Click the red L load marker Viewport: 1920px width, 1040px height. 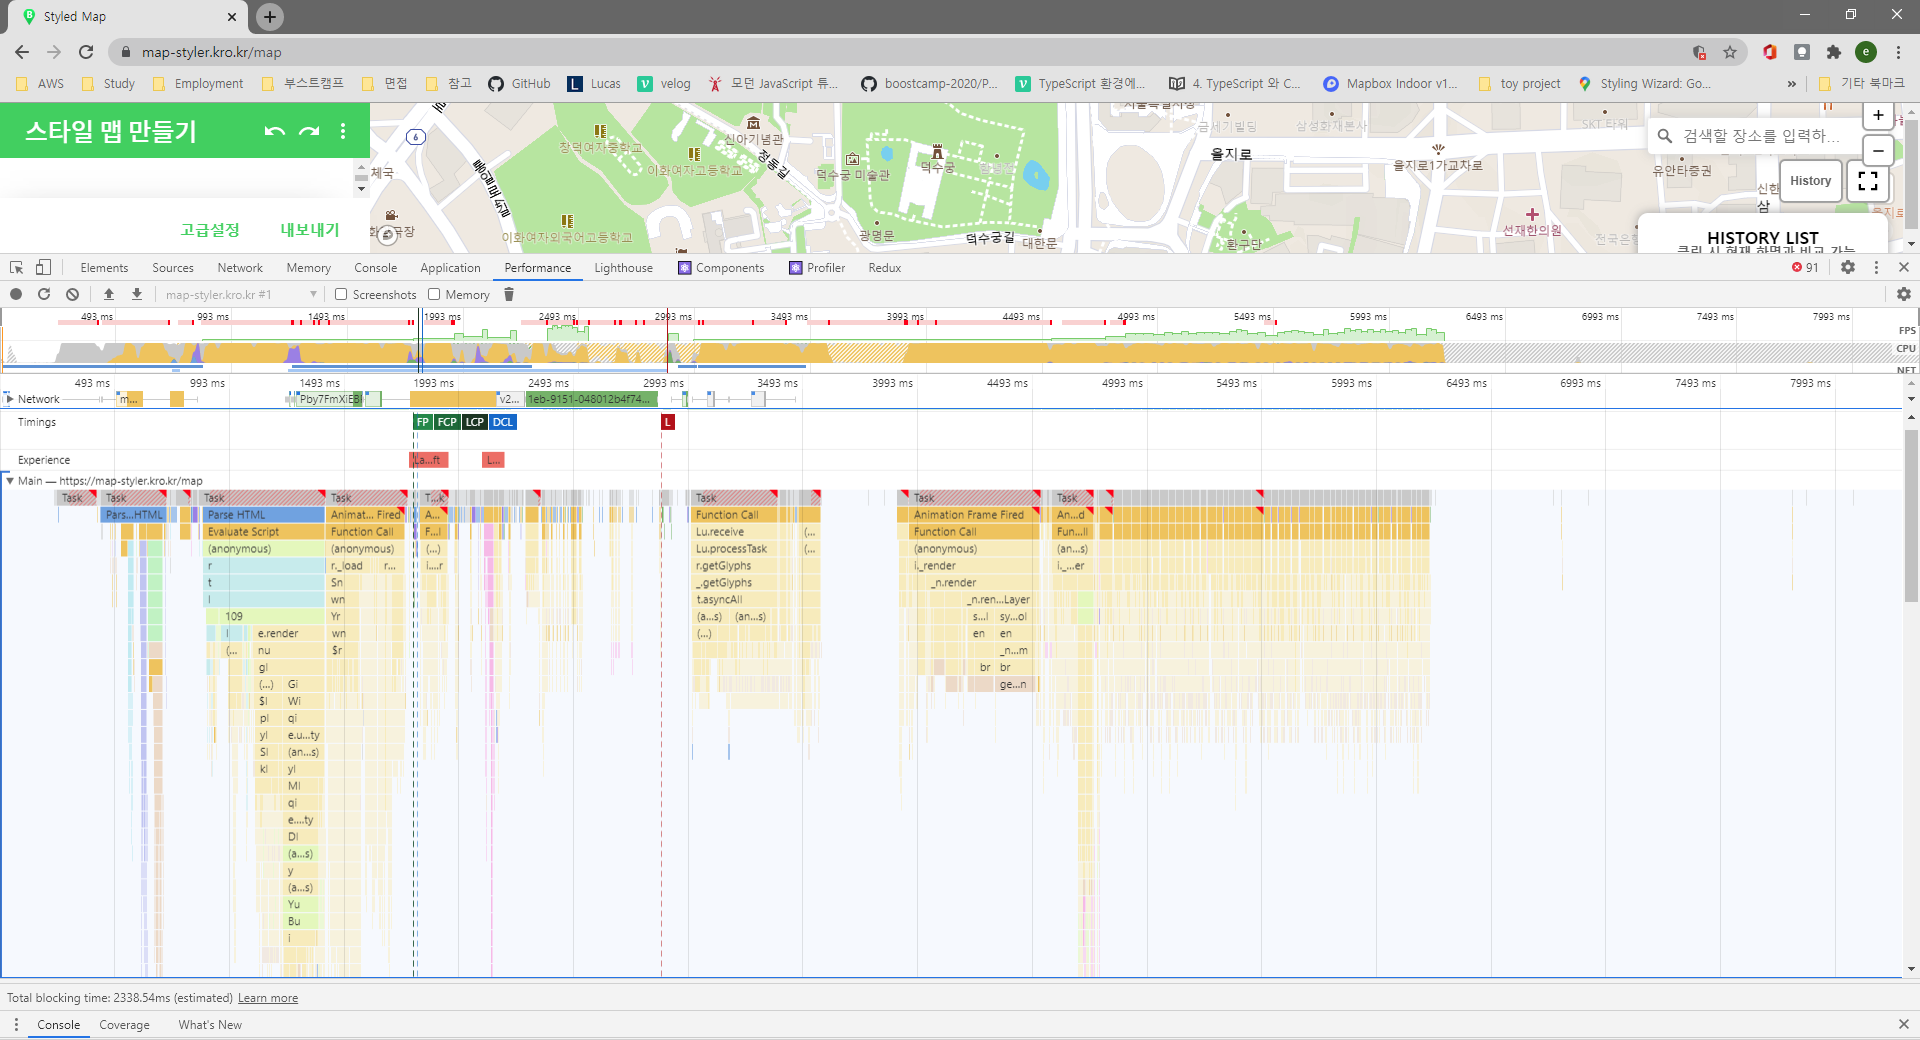coord(668,422)
